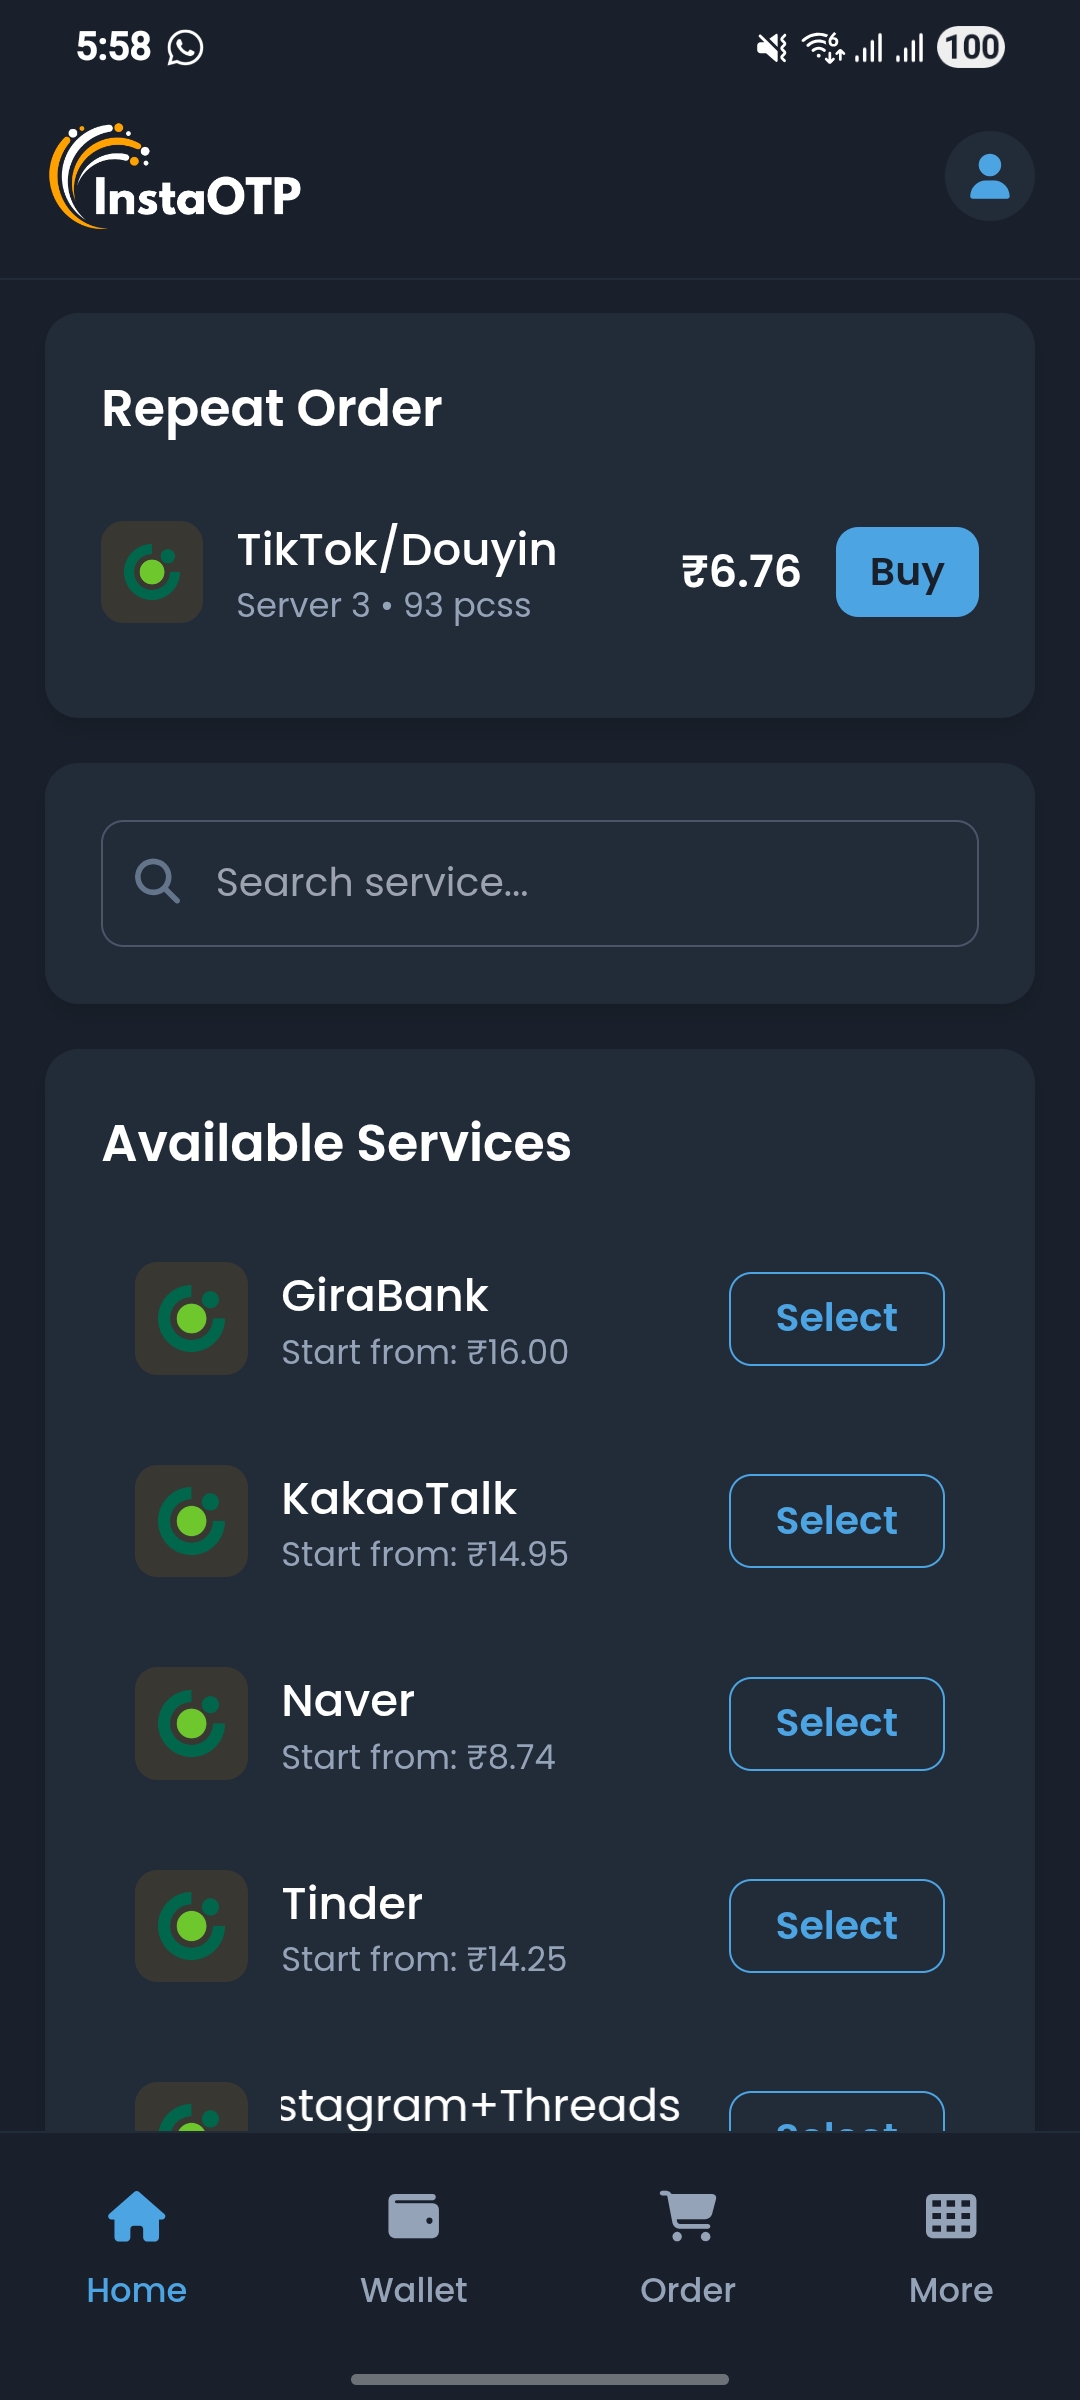Click the Tinder service icon

[191, 1926]
